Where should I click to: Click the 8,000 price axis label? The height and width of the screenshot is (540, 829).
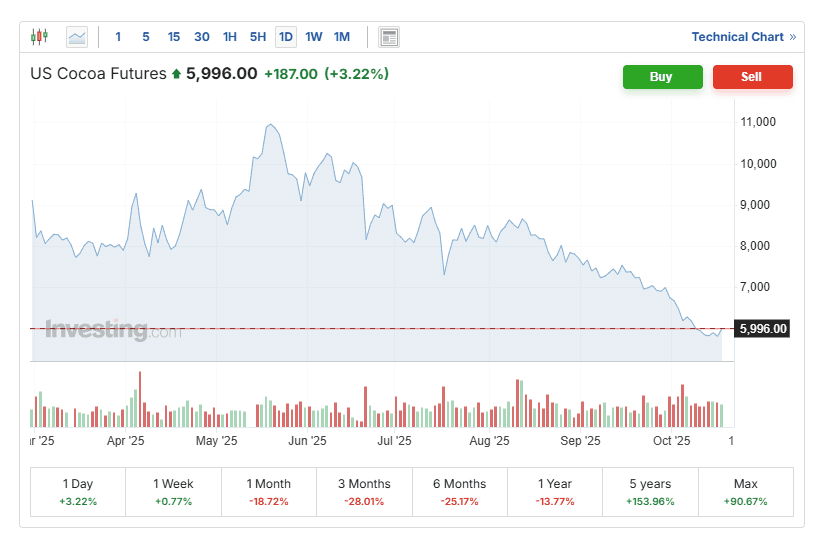coord(754,245)
